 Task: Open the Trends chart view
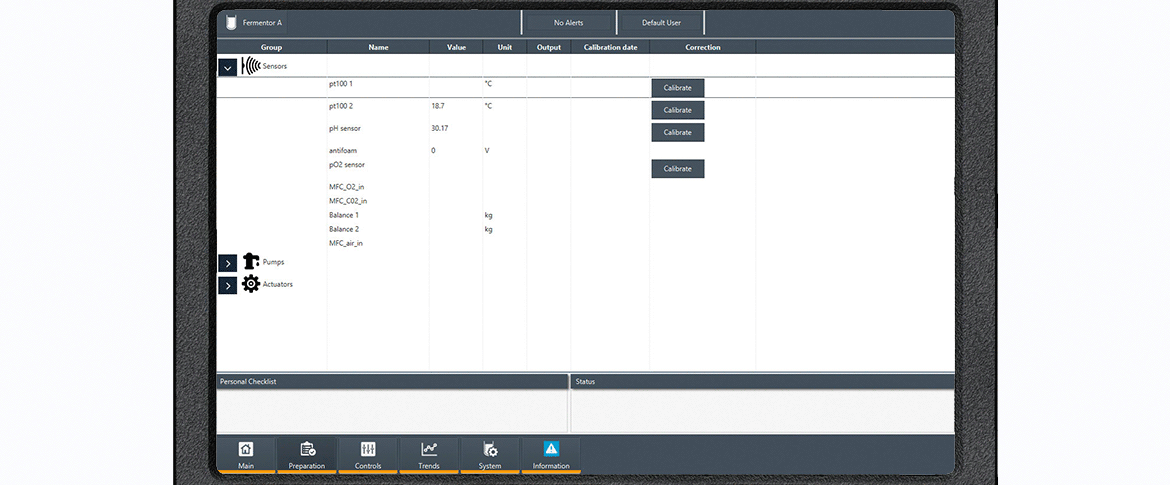[x=429, y=454]
